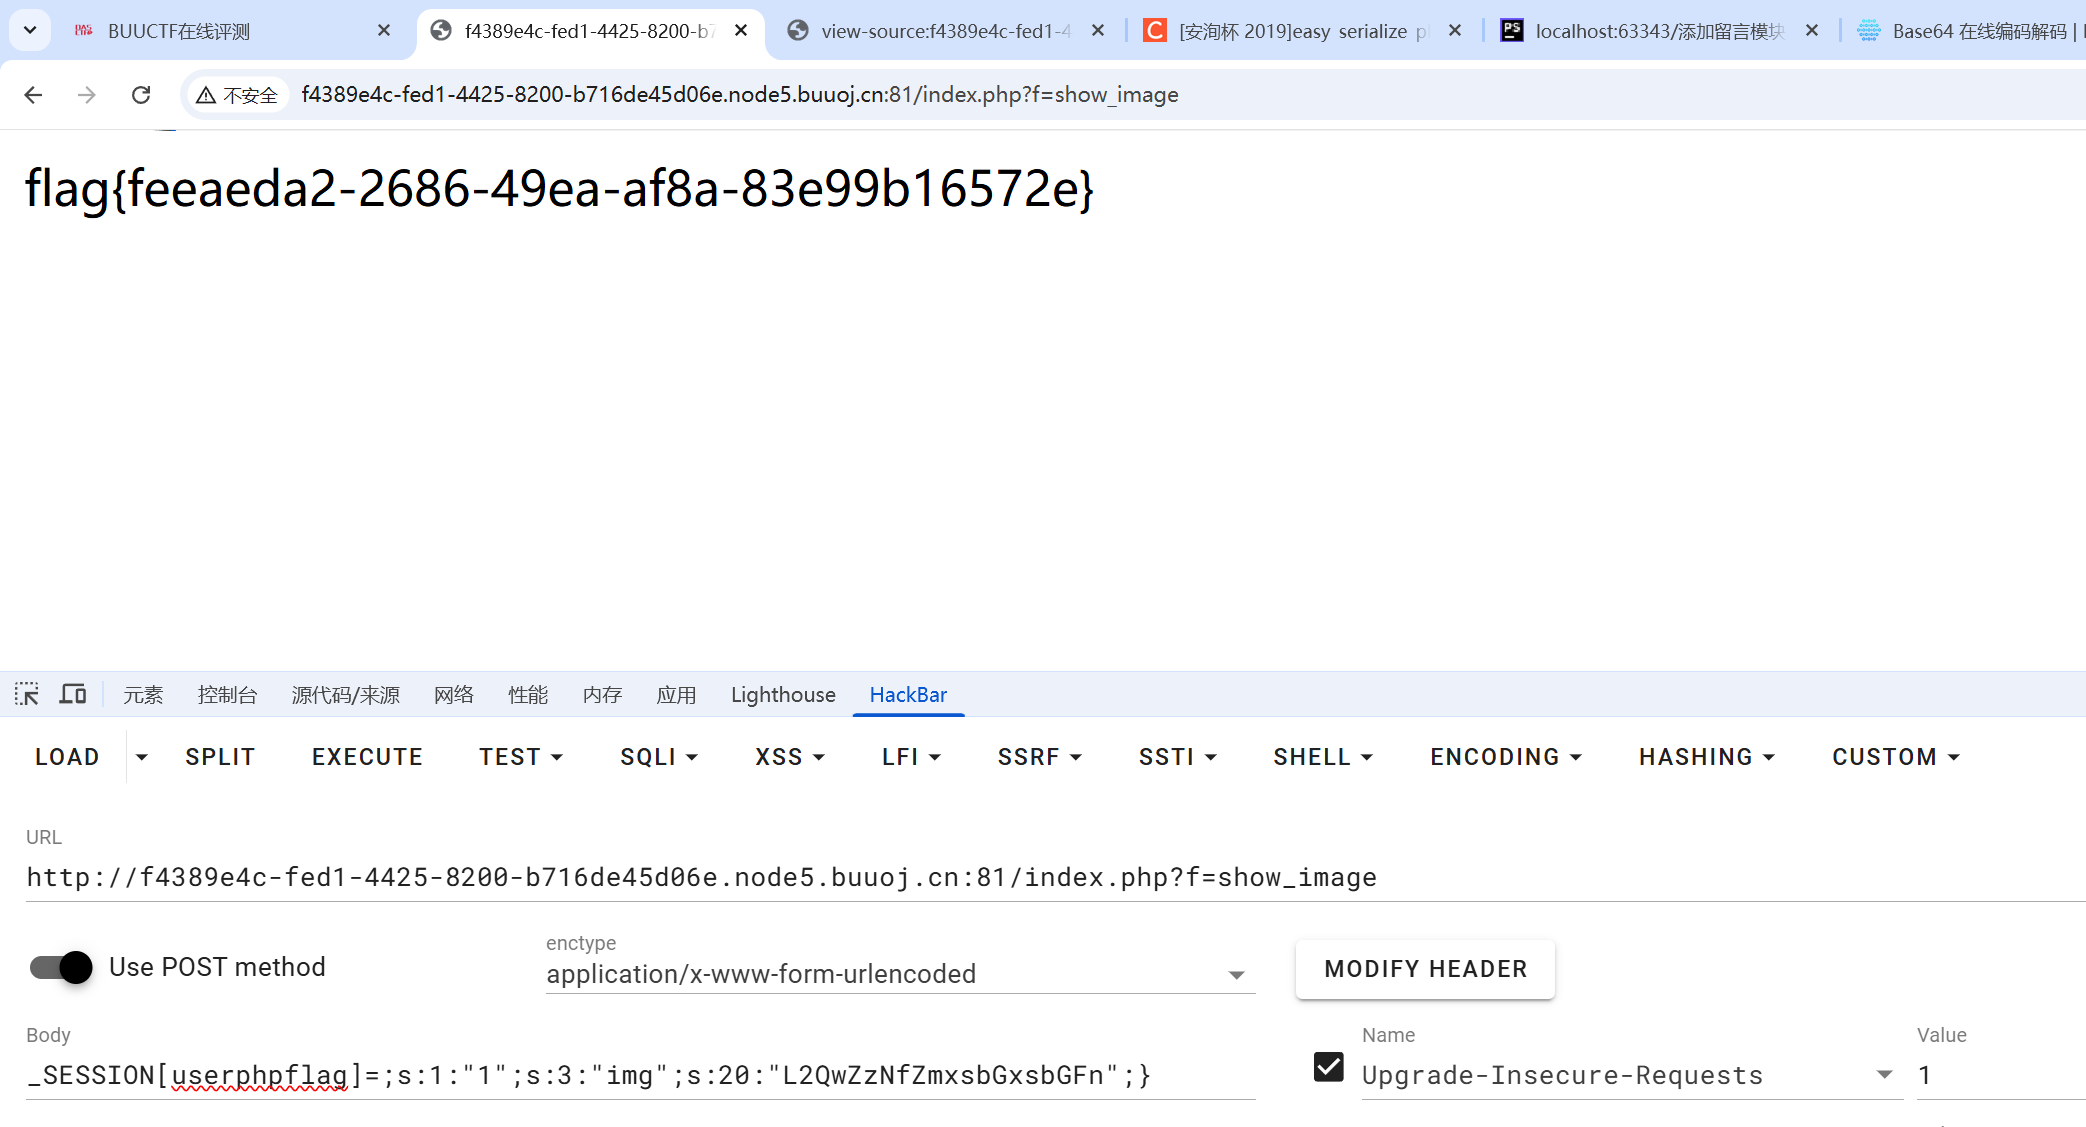This screenshot has height=1127, width=2086.
Task: Click the page reload icon
Action: point(141,95)
